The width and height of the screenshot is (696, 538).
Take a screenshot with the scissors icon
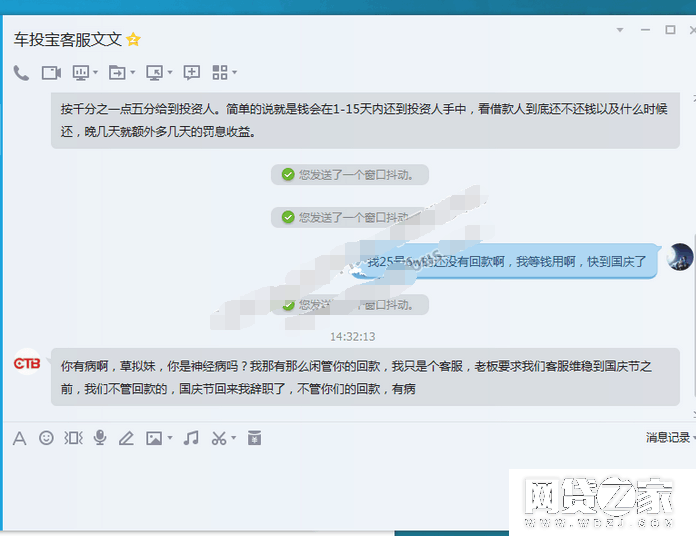219,438
